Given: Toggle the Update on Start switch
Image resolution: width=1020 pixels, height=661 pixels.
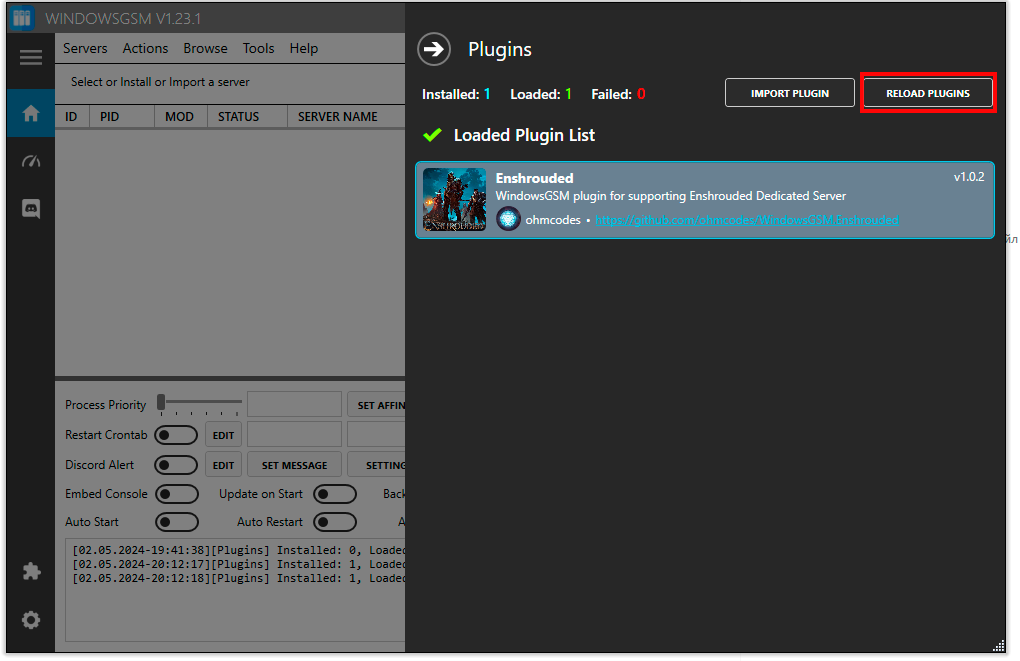Looking at the screenshot, I should tap(335, 494).
